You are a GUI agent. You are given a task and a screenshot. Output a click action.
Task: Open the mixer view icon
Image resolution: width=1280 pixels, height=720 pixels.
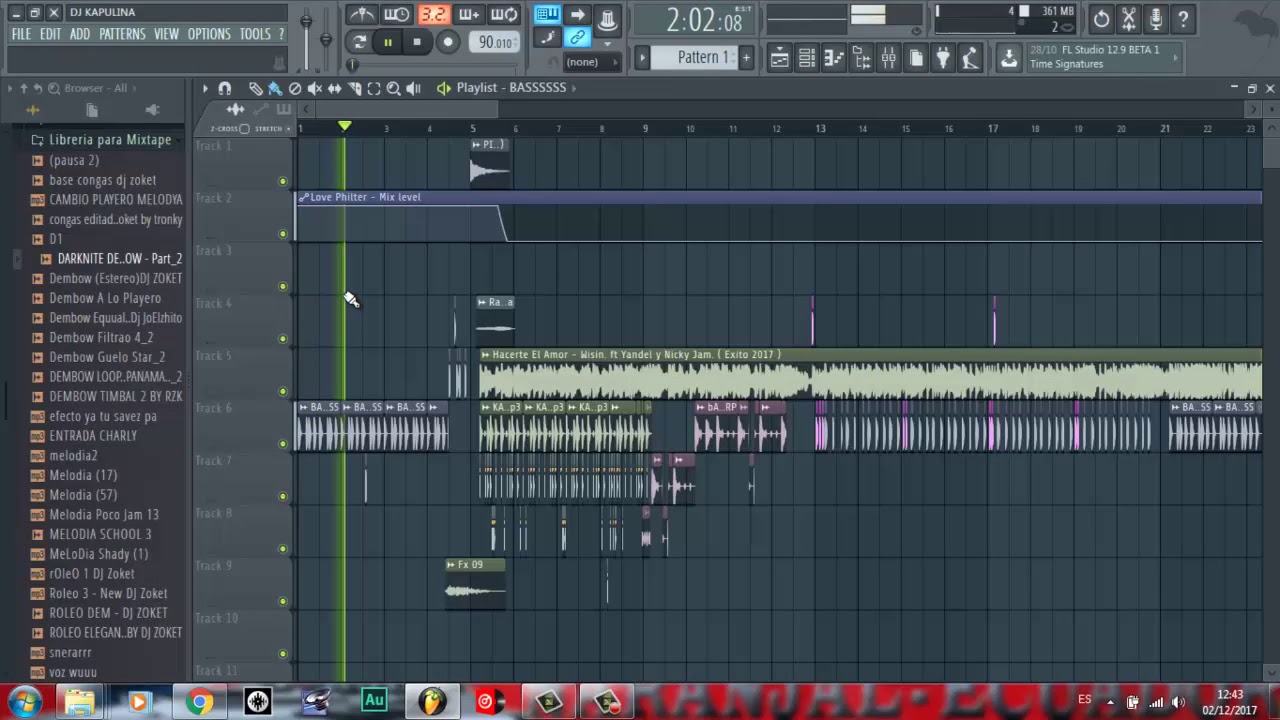[888, 58]
